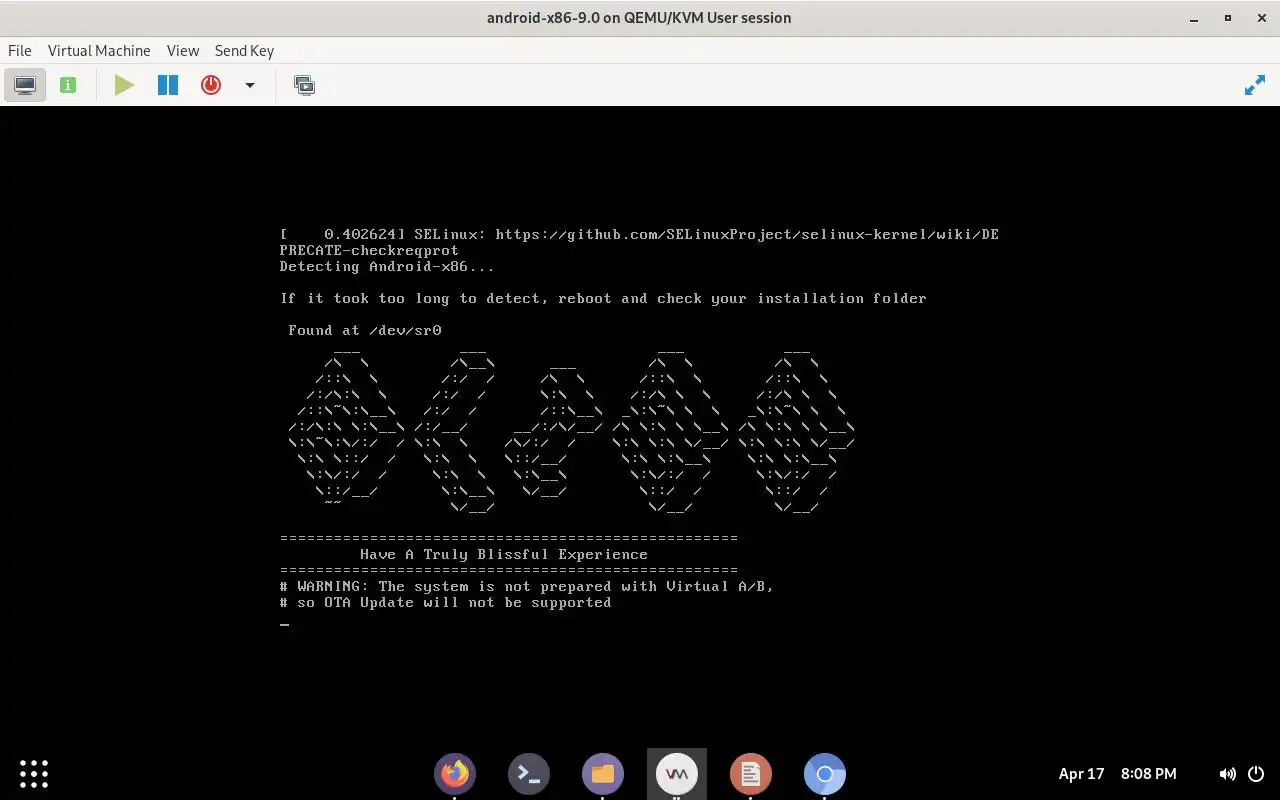Open the File menu

[19, 50]
